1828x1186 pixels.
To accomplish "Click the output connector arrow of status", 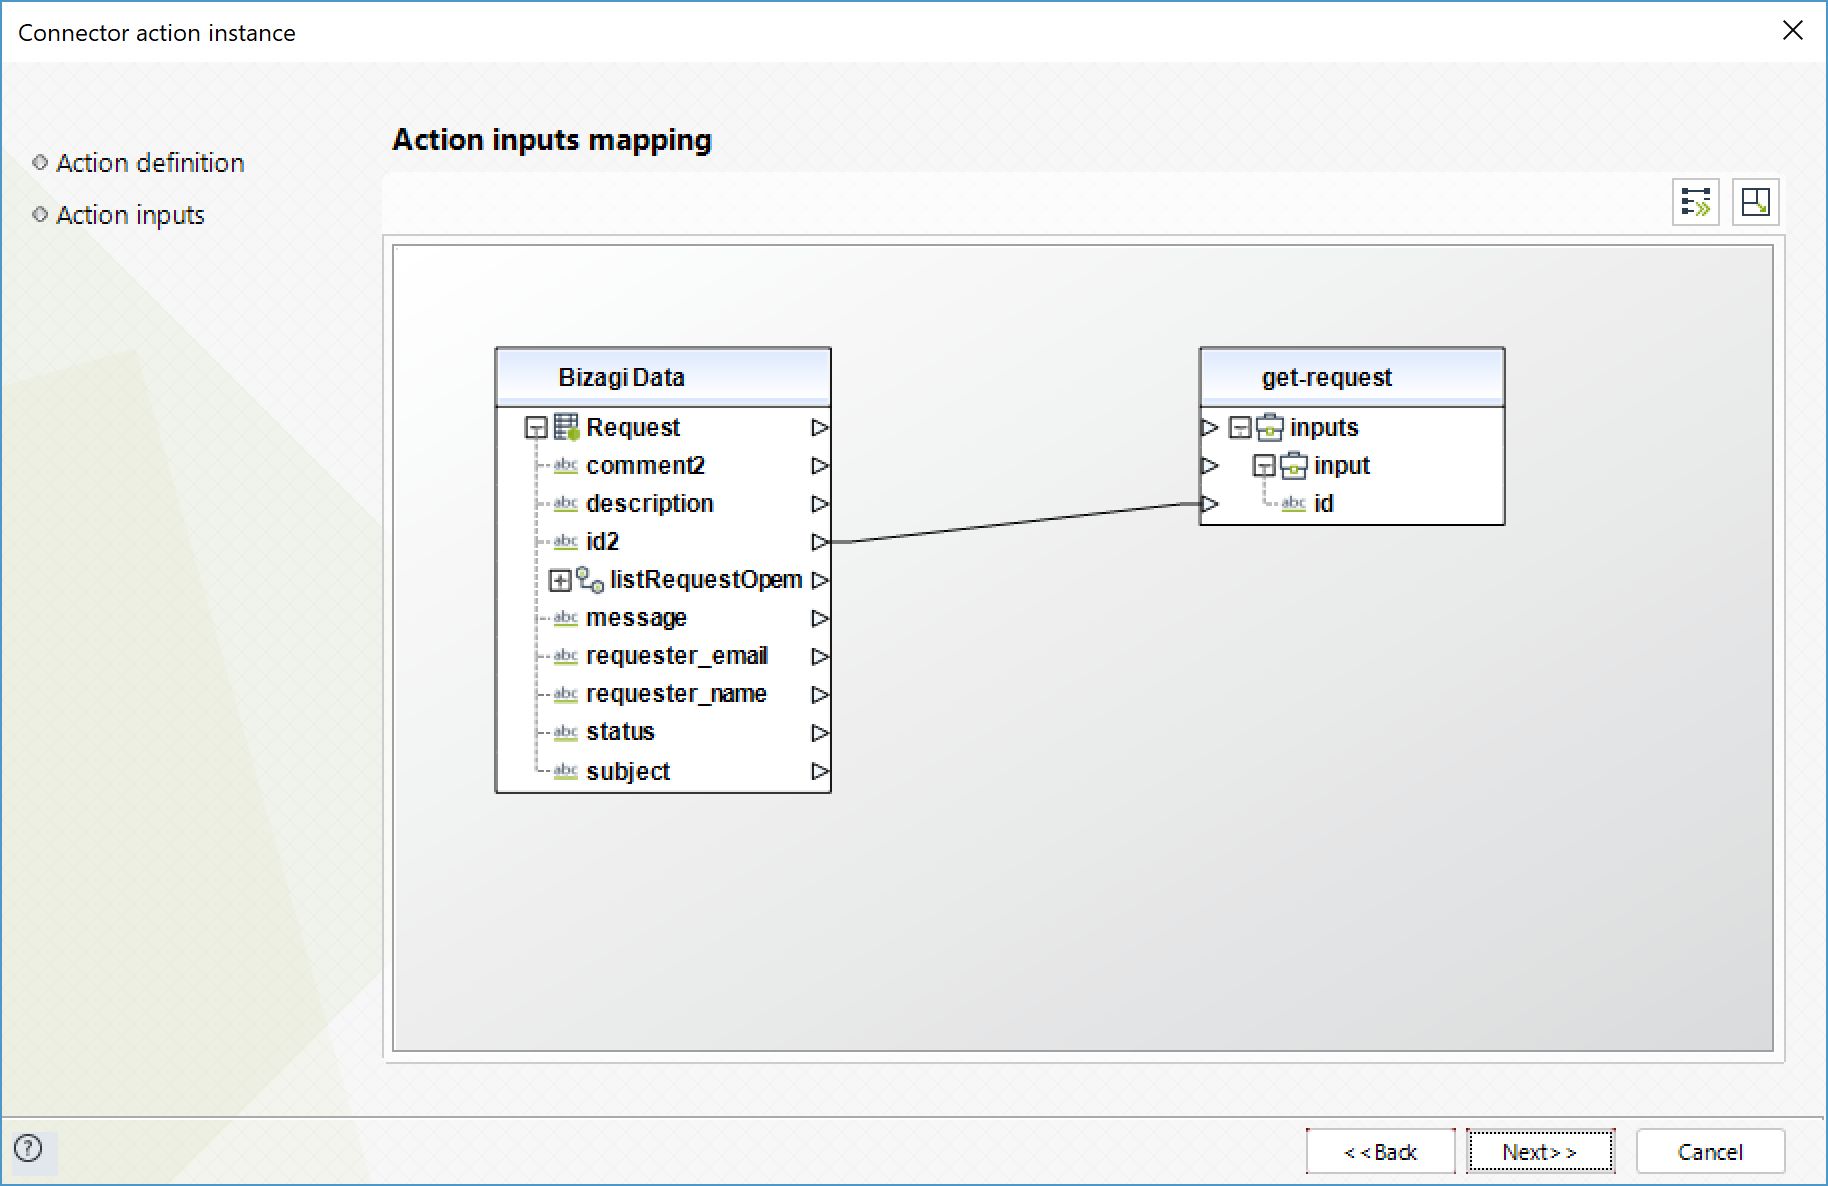I will [820, 733].
